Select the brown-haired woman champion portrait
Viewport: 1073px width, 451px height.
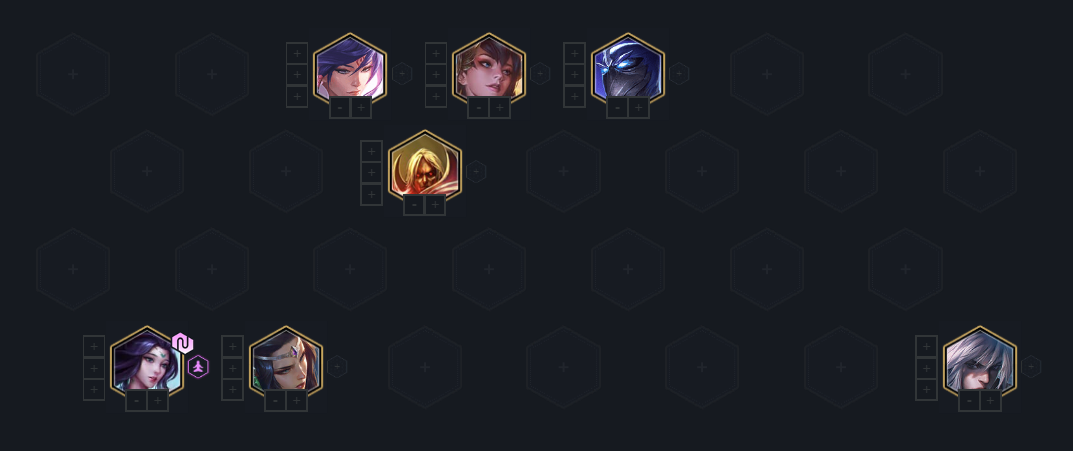pyautogui.click(x=489, y=68)
